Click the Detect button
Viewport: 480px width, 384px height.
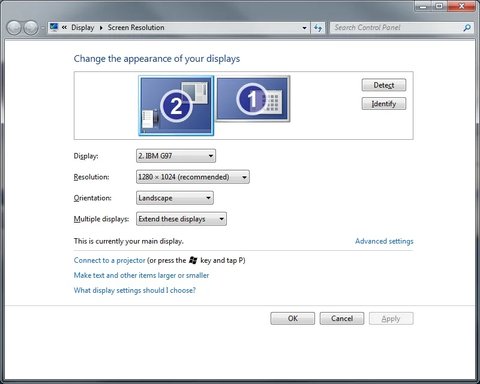pyautogui.click(x=384, y=85)
